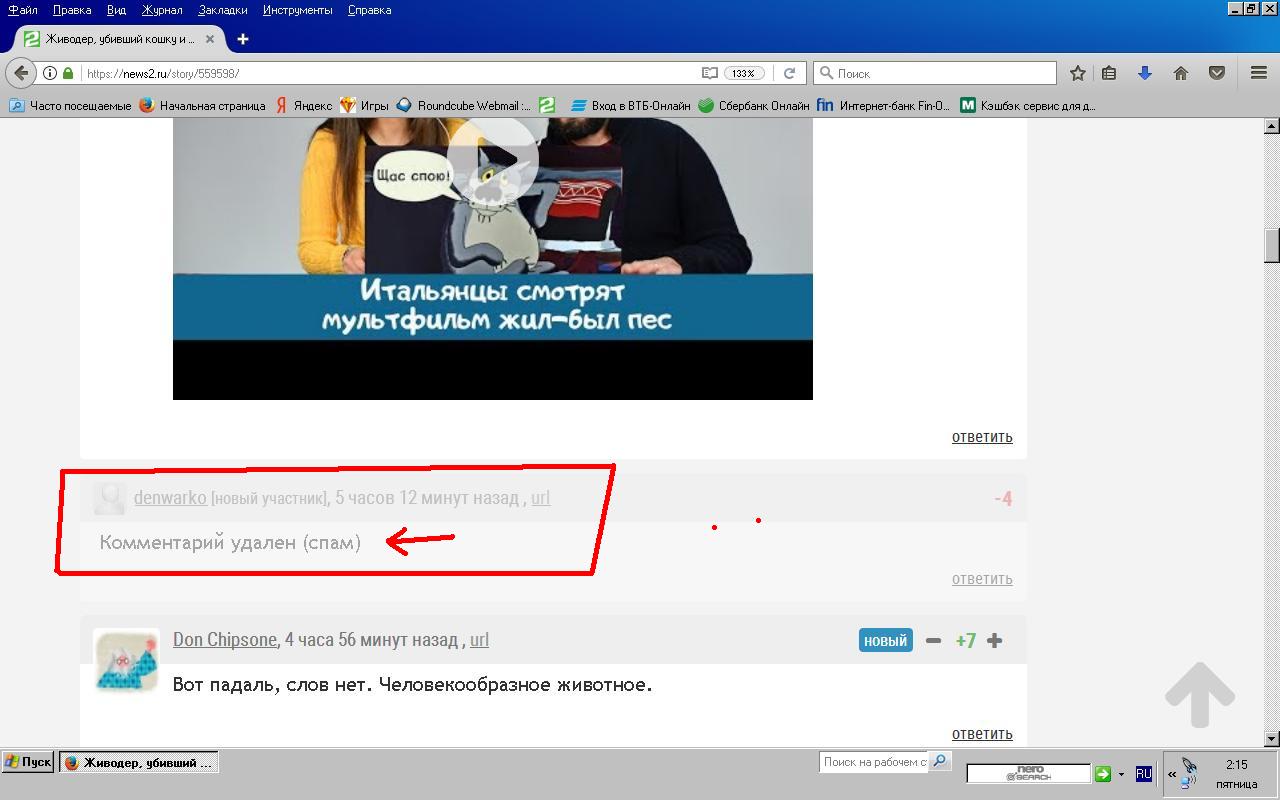Open the downloads arrow icon
Screen dimensions: 1280x800
click(x=1145, y=73)
